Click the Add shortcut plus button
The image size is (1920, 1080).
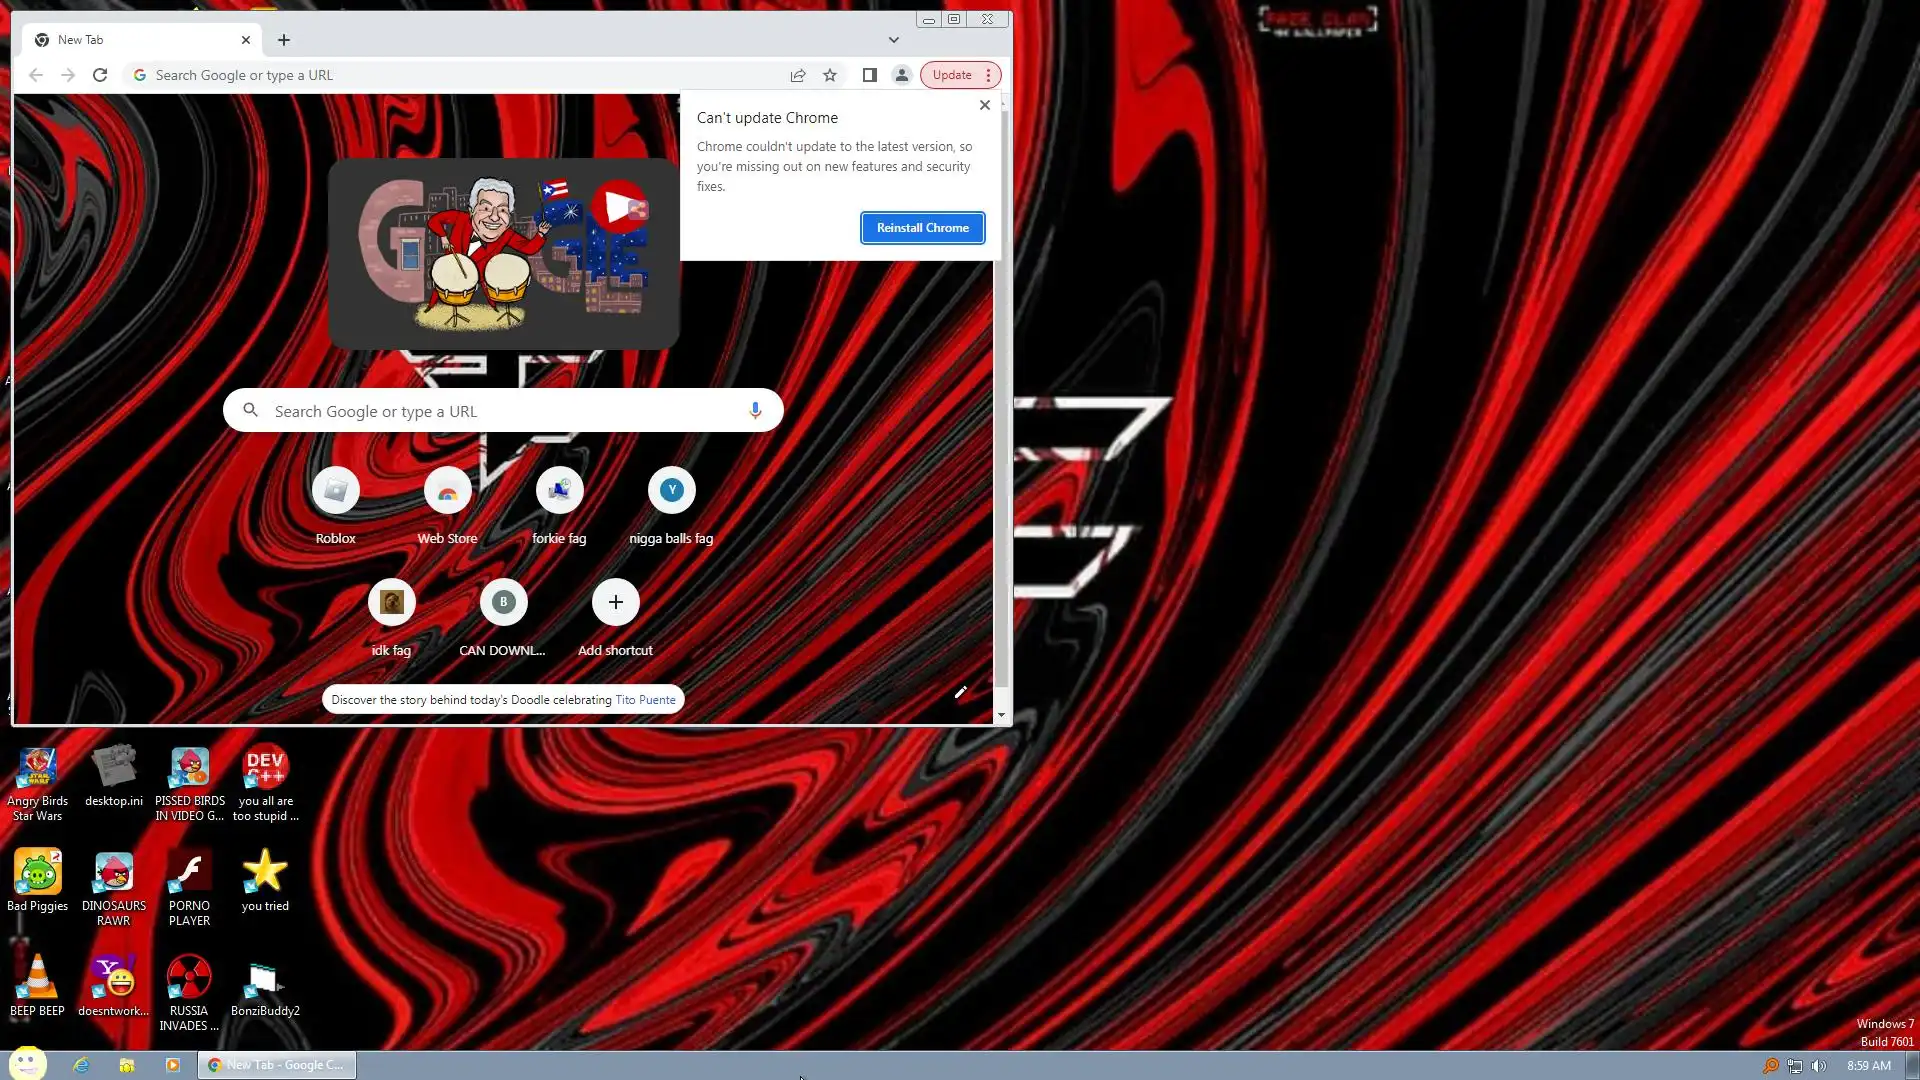click(x=615, y=602)
